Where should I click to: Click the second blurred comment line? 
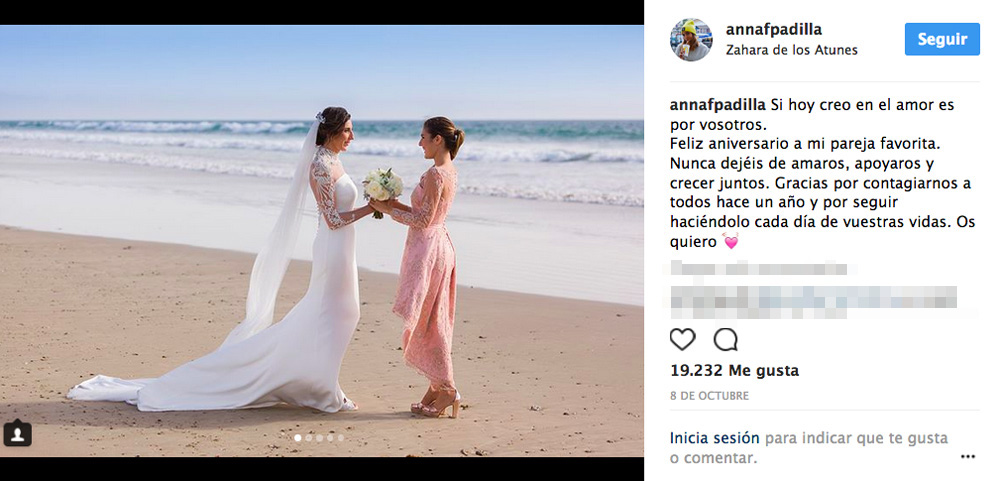tap(813, 301)
